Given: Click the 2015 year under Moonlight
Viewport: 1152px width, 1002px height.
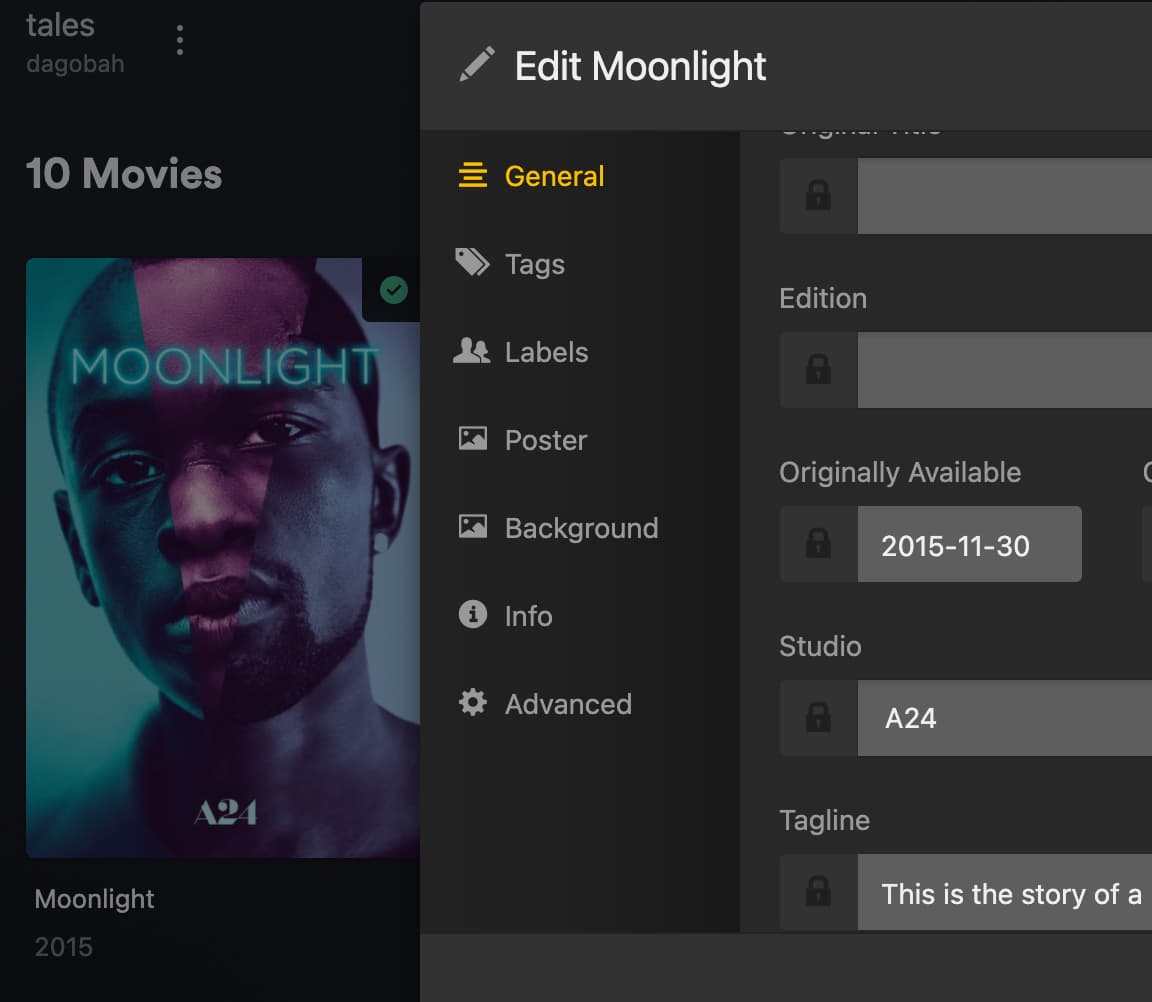Looking at the screenshot, I should (x=63, y=947).
